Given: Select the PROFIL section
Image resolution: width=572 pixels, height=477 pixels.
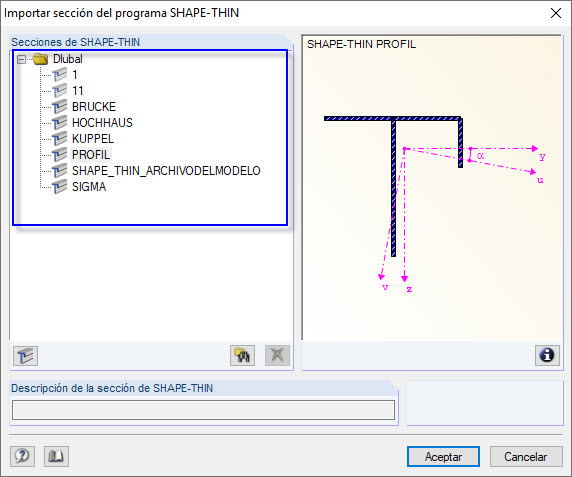Looking at the screenshot, I should point(90,155).
